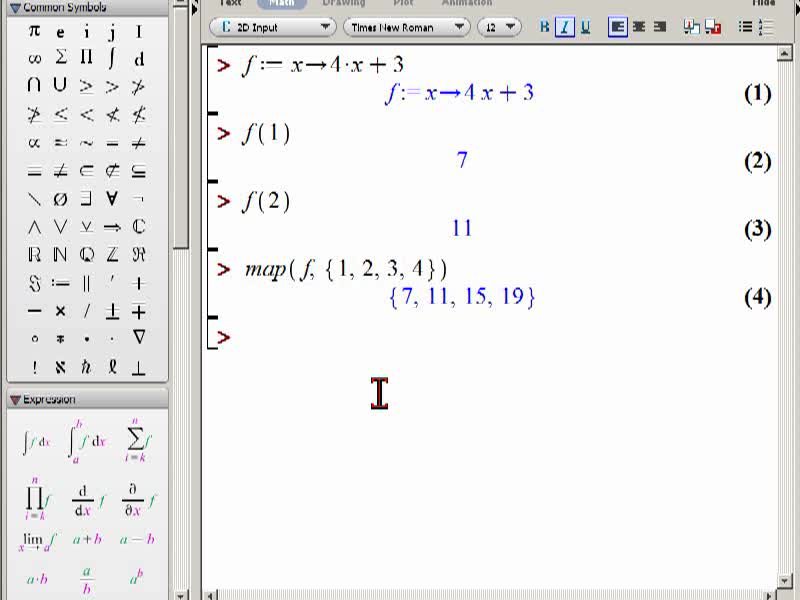Insert the intersection symbol
The height and width of the screenshot is (600, 800).
tap(34, 84)
